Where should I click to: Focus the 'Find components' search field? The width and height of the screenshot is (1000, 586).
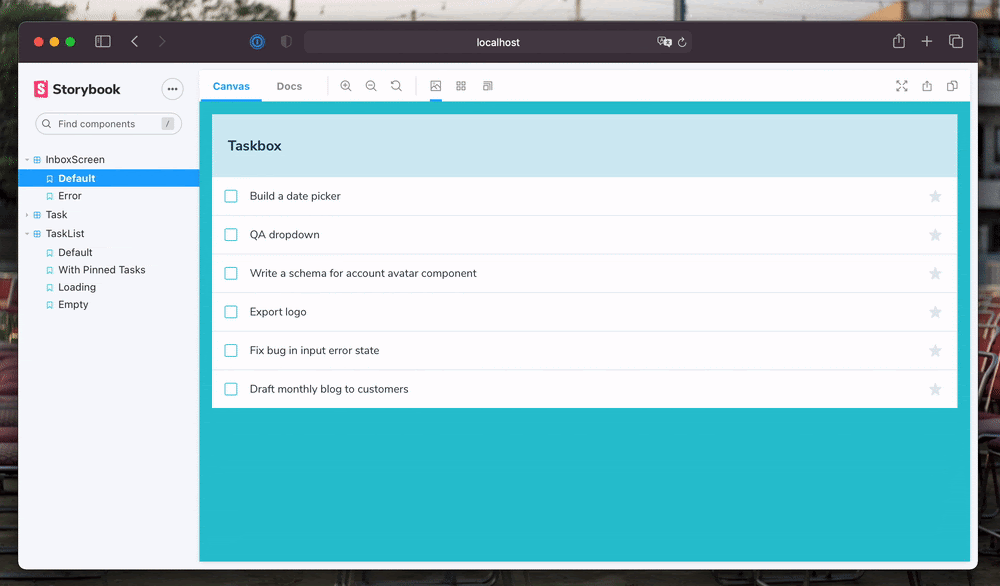[105, 124]
